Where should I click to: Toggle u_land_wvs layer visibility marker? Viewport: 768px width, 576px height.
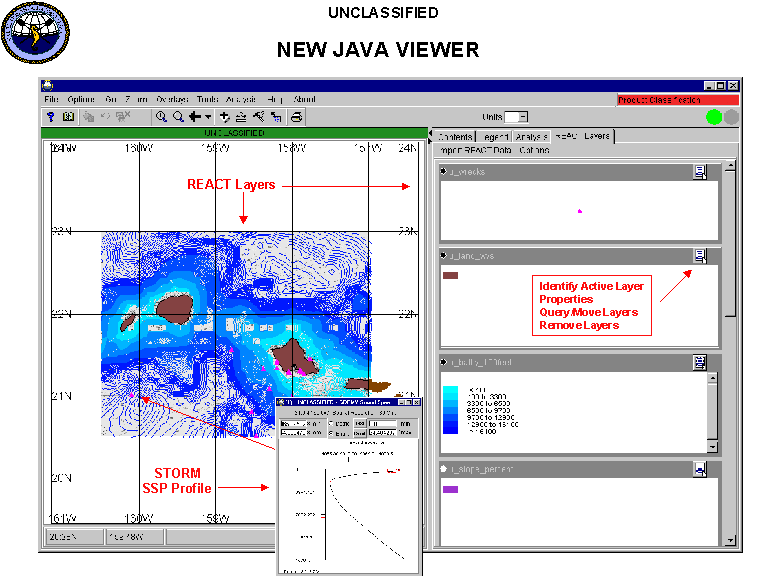(x=443, y=257)
